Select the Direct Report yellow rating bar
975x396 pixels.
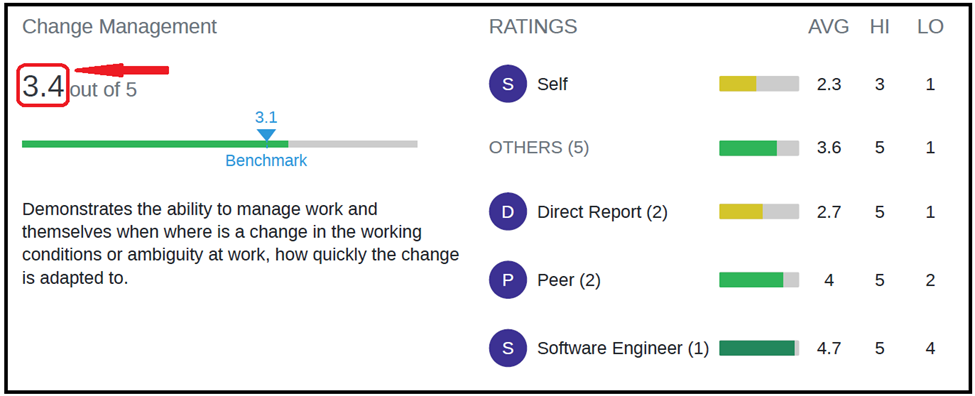click(759, 212)
